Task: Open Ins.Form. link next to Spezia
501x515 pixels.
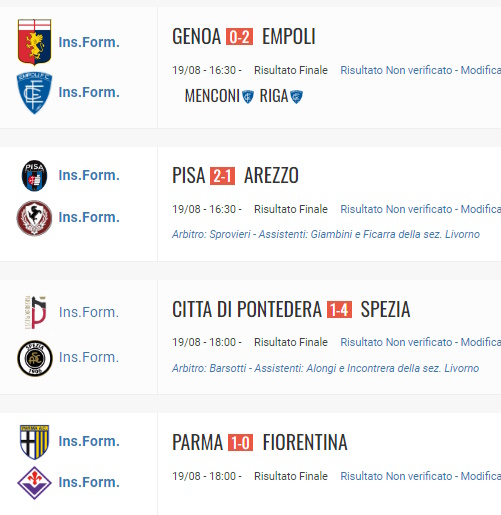Action: pyautogui.click(x=89, y=357)
